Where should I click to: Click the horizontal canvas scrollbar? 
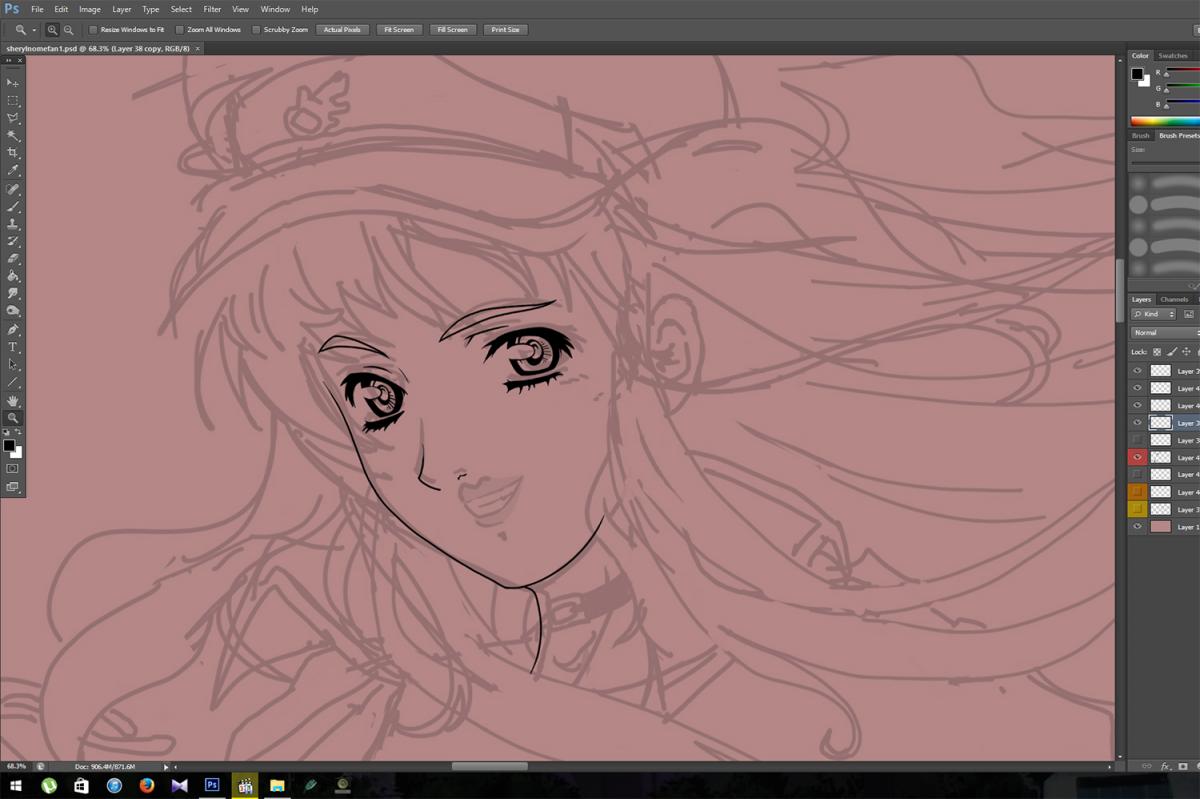pos(490,767)
